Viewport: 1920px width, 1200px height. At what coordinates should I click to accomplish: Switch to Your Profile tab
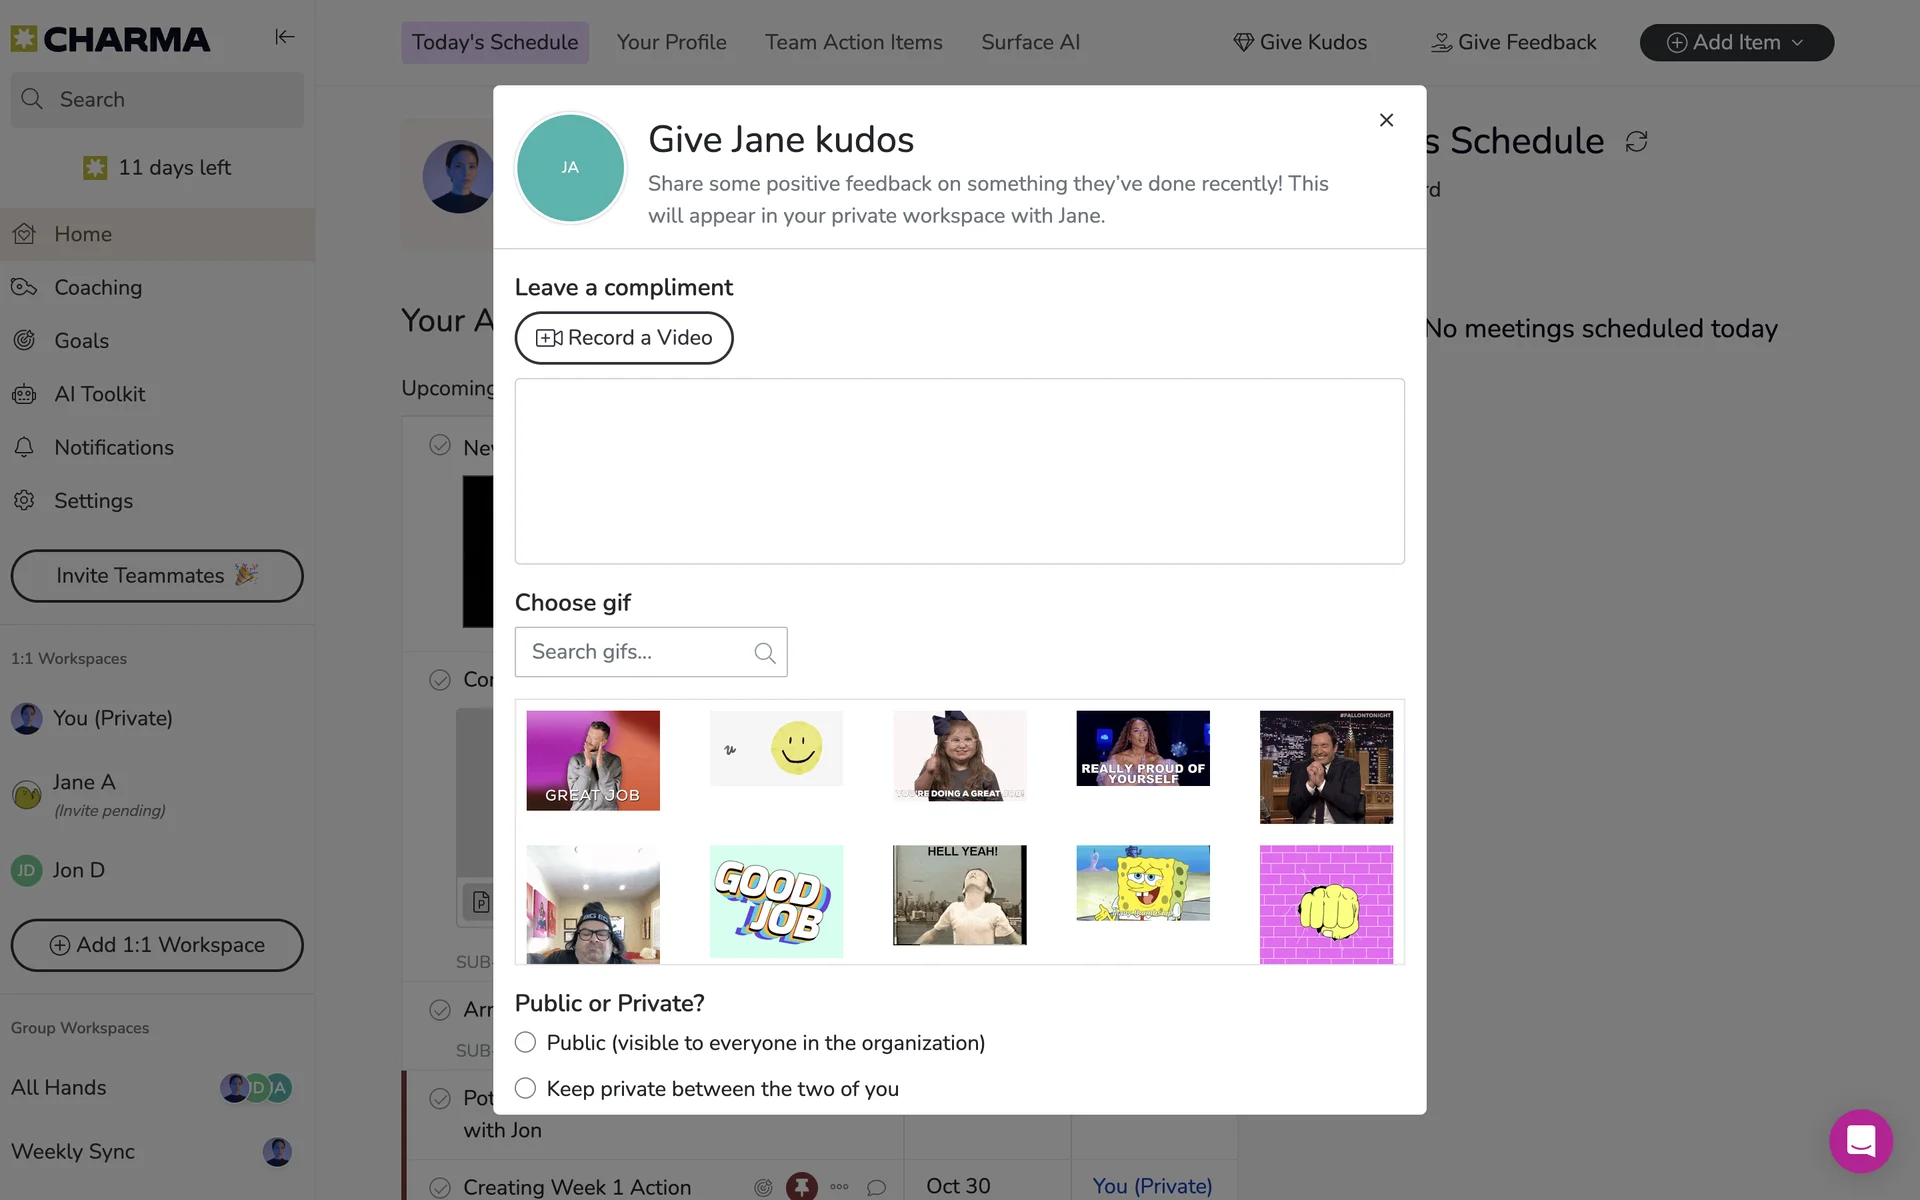pos(671,43)
